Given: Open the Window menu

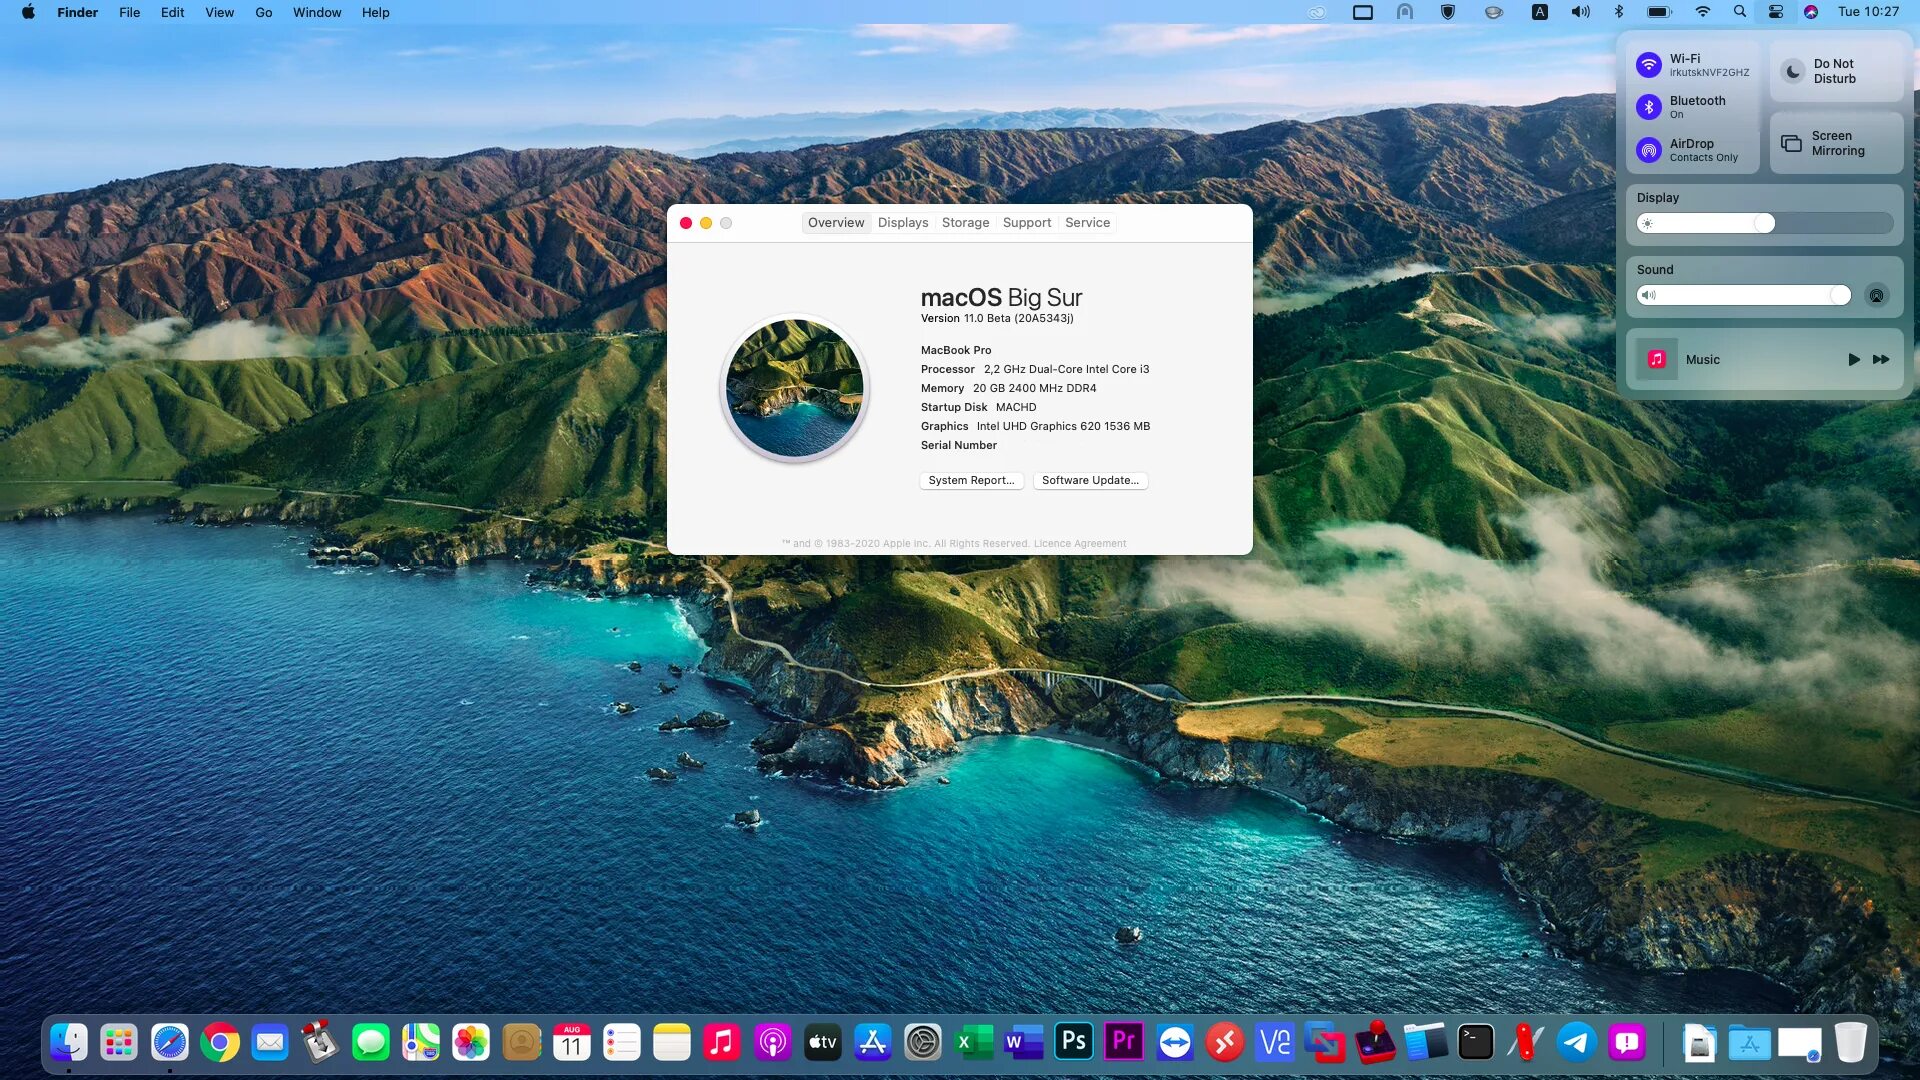Looking at the screenshot, I should tap(317, 12).
